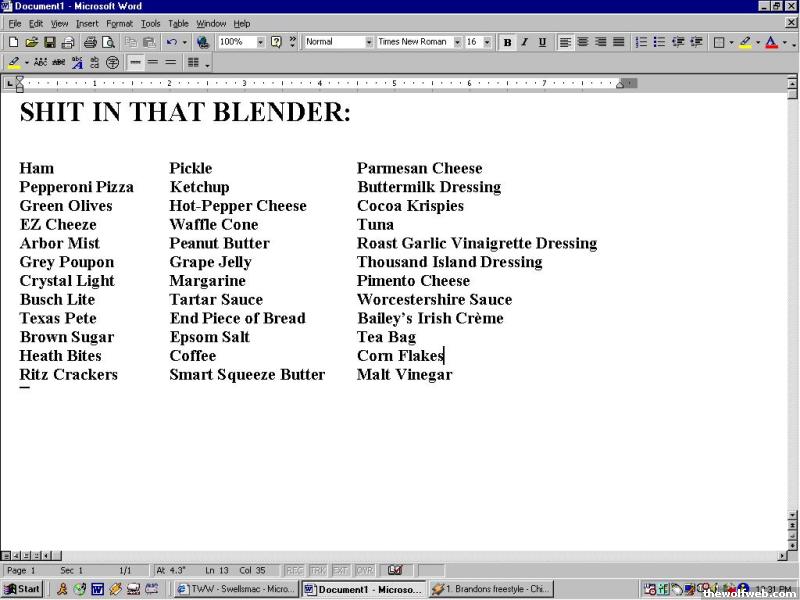Decrease the paragraph indent
This screenshot has width=800, height=600.
tap(678, 42)
